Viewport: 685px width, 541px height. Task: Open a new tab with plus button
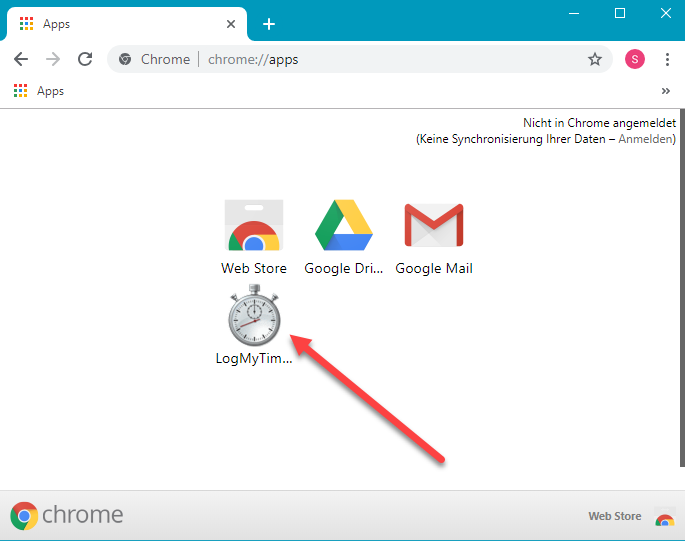(x=269, y=24)
